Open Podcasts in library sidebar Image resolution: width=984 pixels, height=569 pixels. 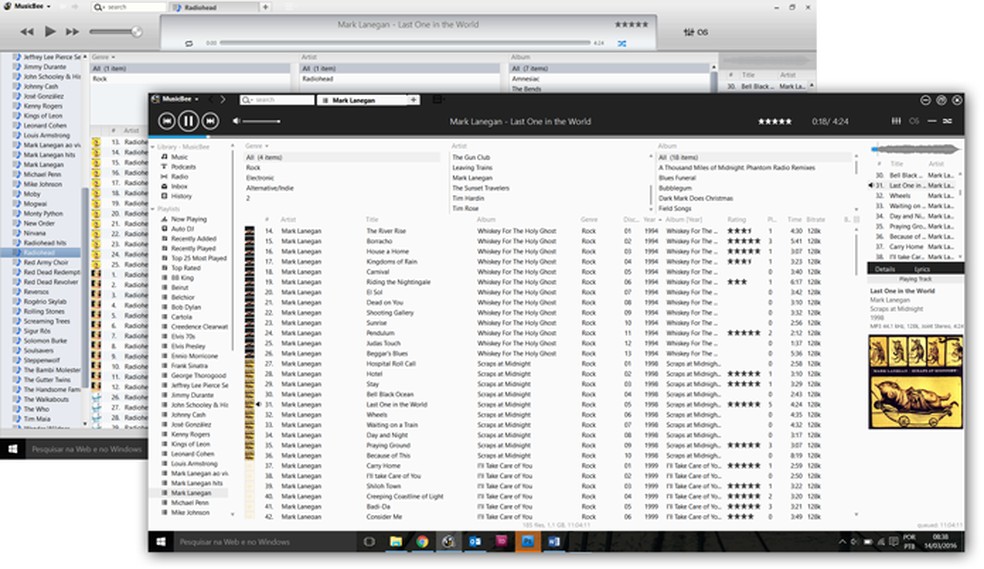(183, 167)
